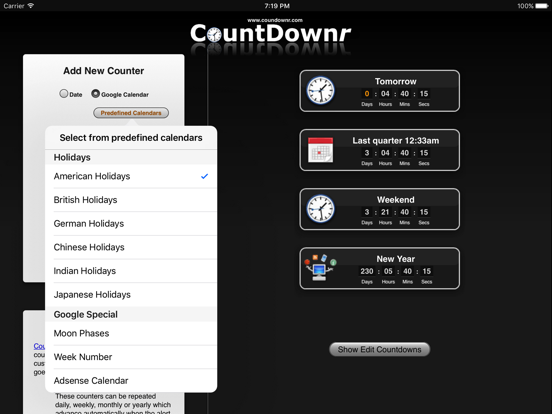Open the www.coundownr.com link

(275, 20)
